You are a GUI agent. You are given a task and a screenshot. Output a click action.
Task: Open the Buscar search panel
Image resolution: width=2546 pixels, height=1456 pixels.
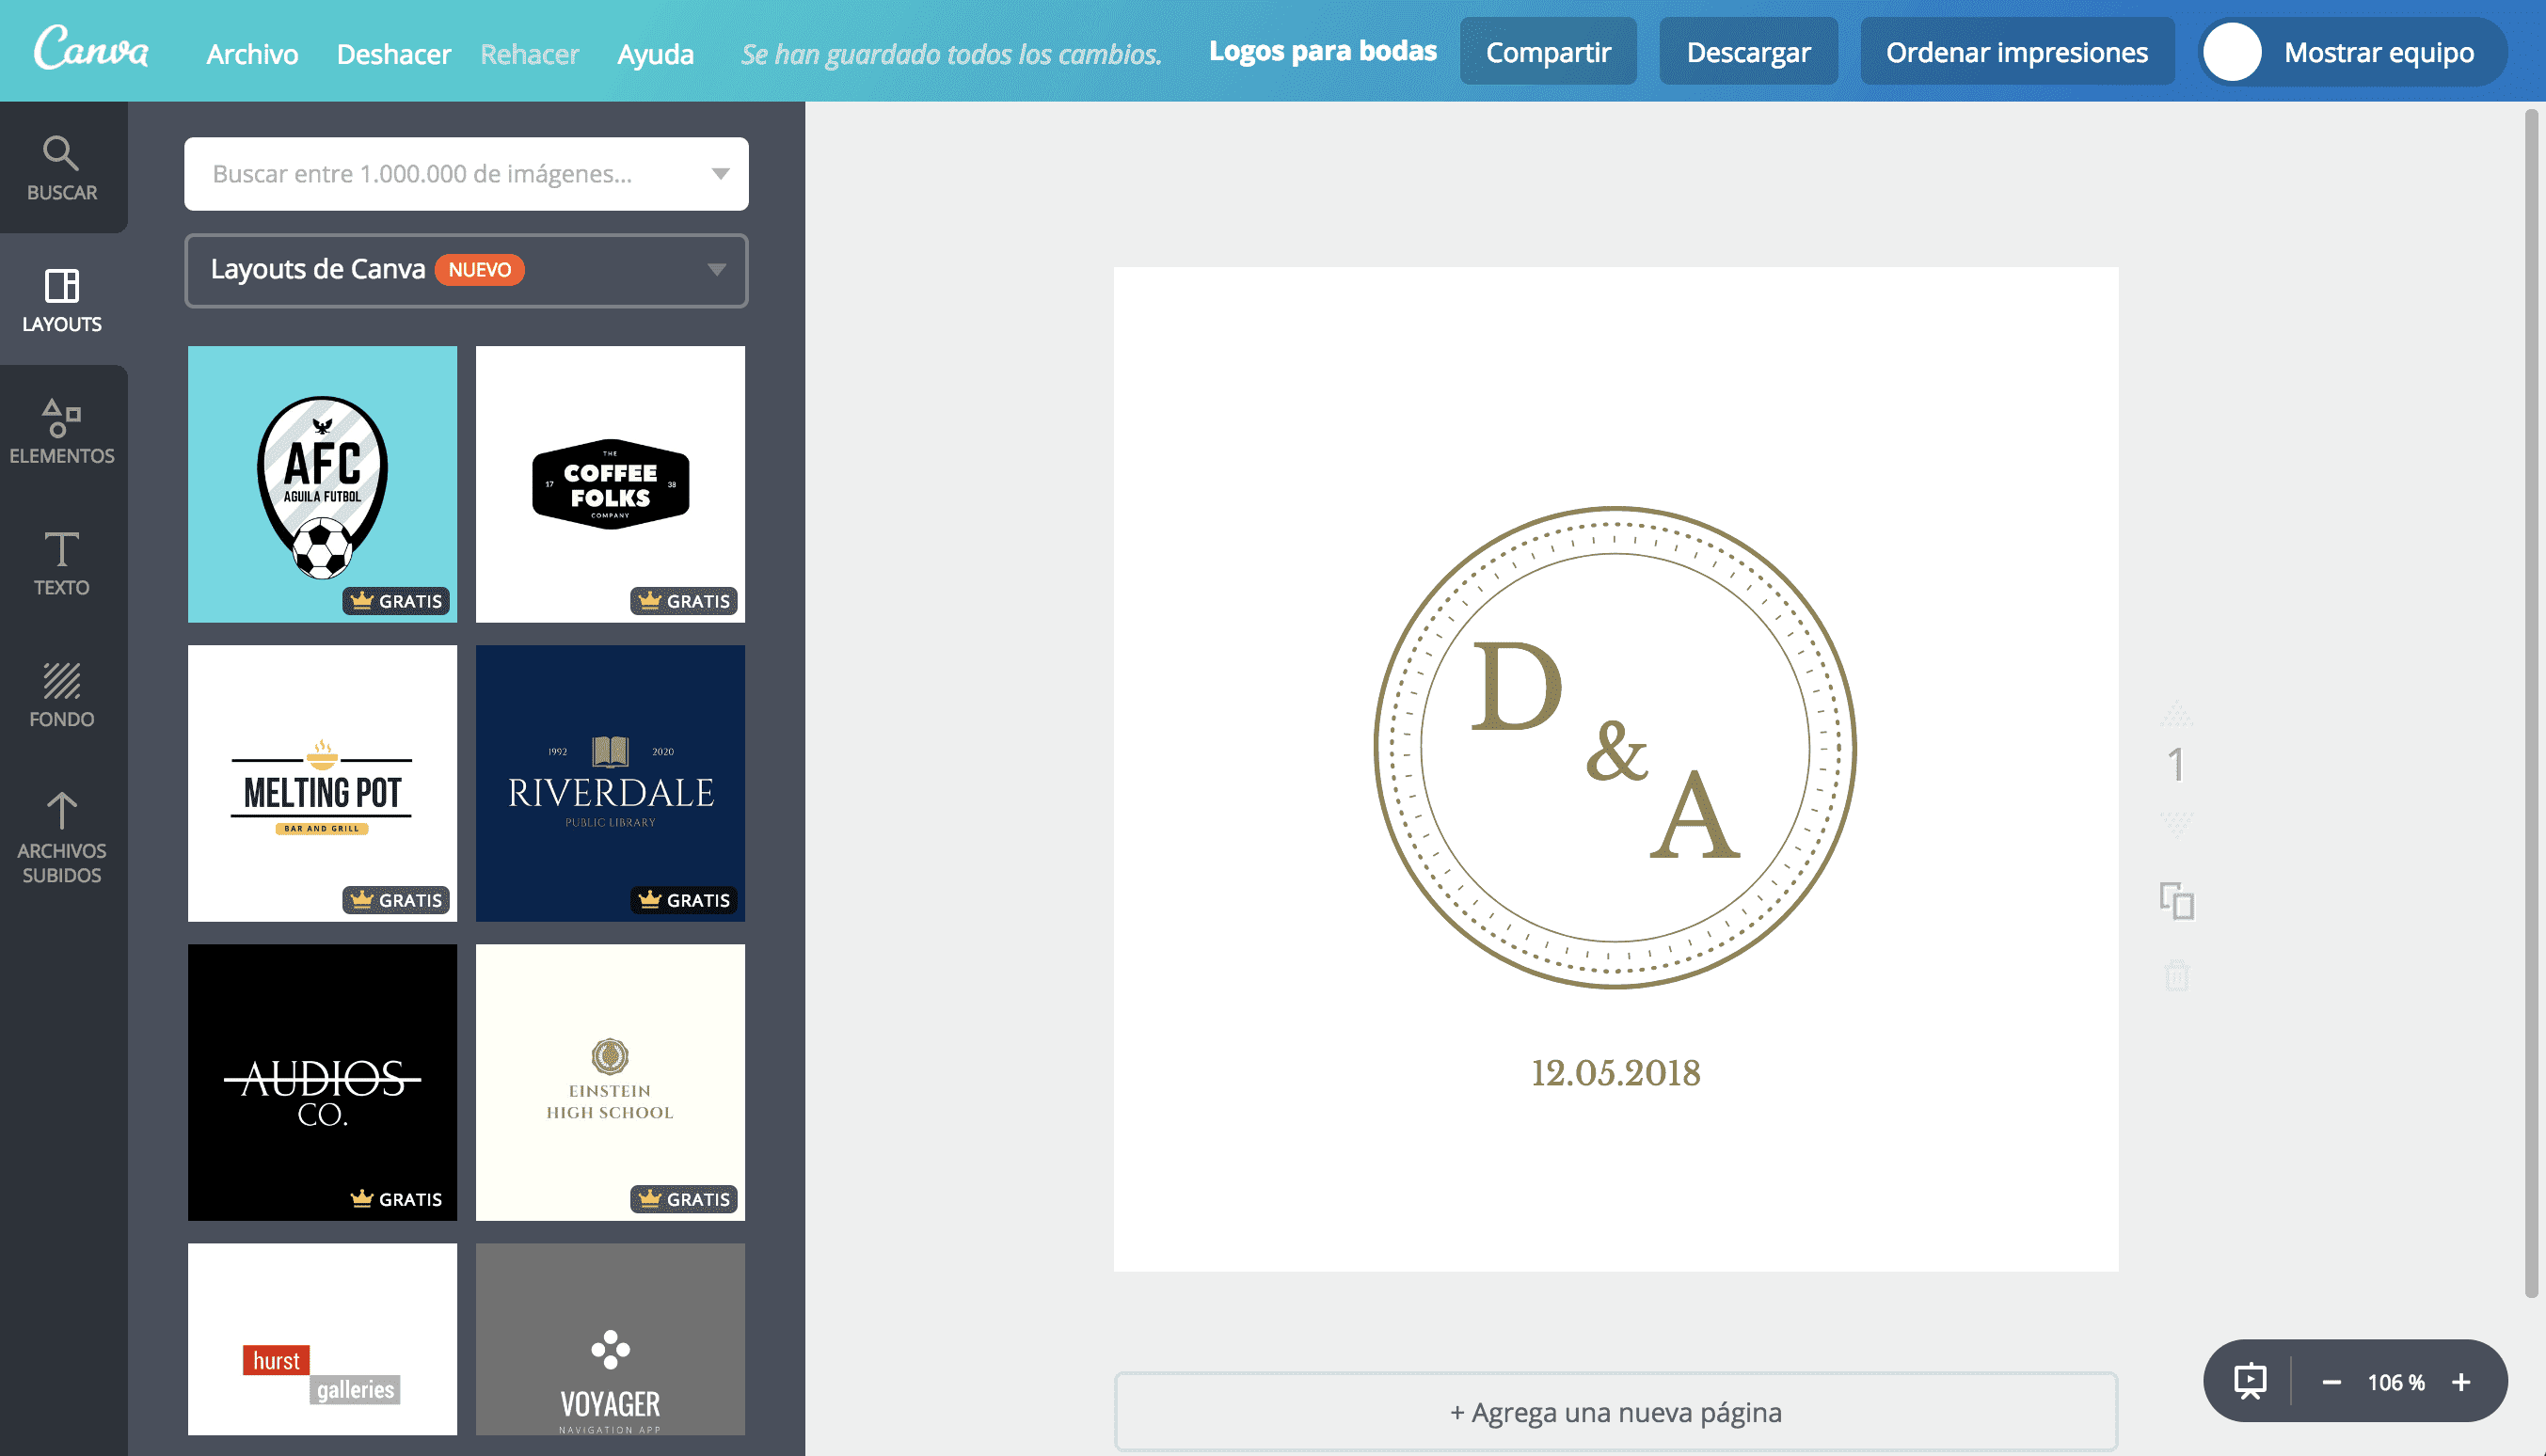[62, 168]
